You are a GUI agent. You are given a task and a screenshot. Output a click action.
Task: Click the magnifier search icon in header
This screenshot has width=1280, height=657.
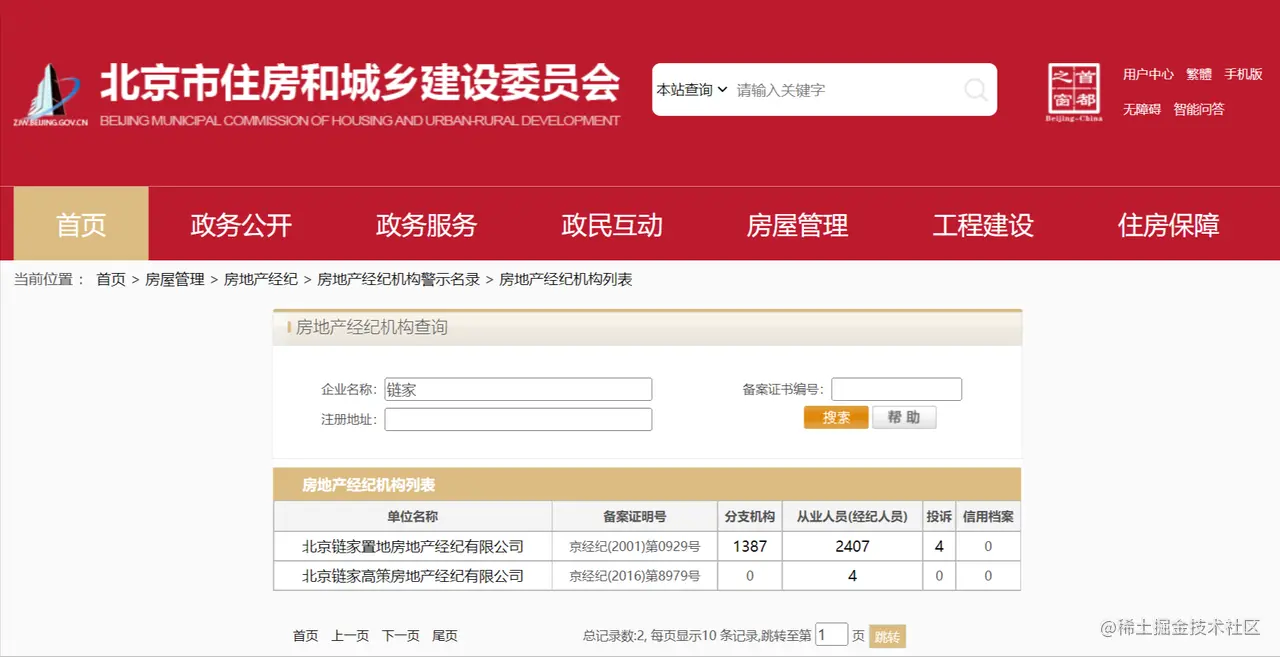(975, 90)
